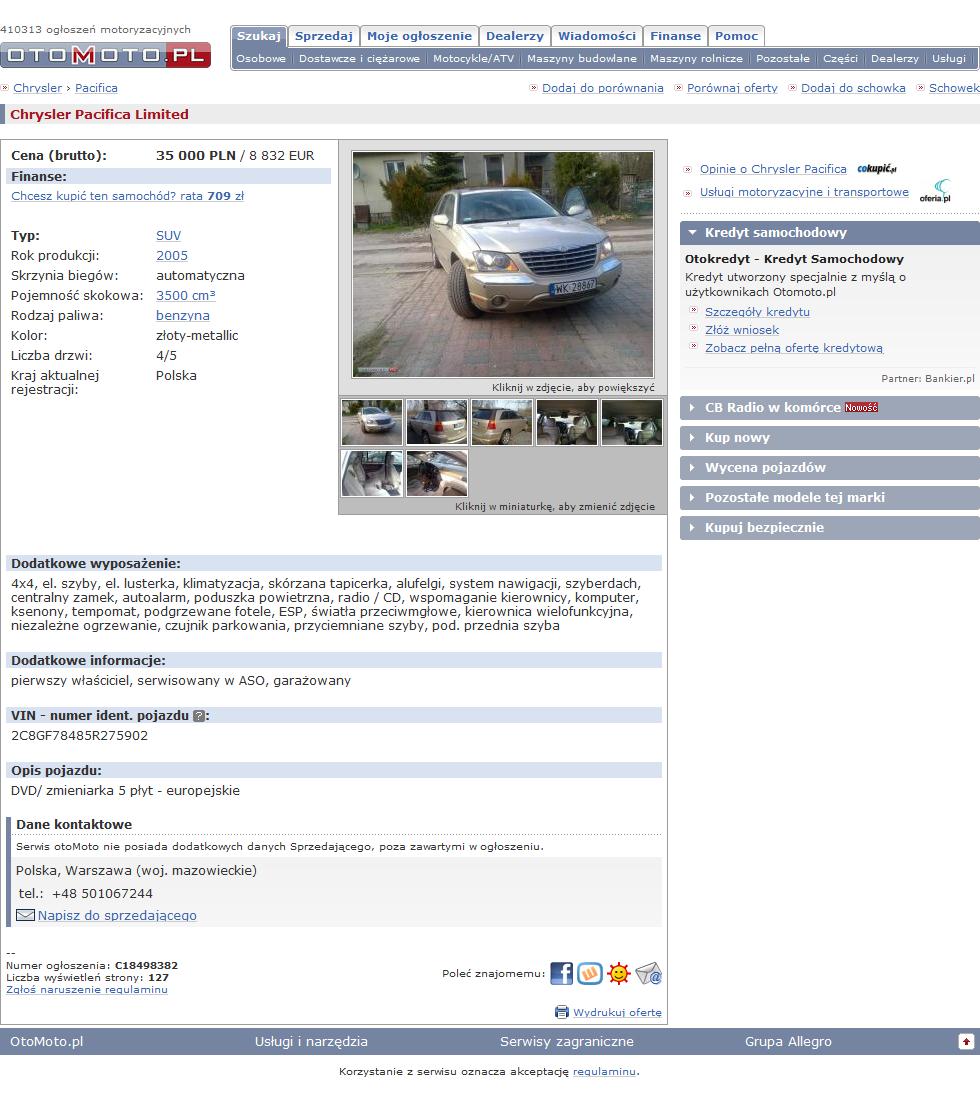Open the Pomoc tab
This screenshot has height=1097, width=980.
click(736, 36)
